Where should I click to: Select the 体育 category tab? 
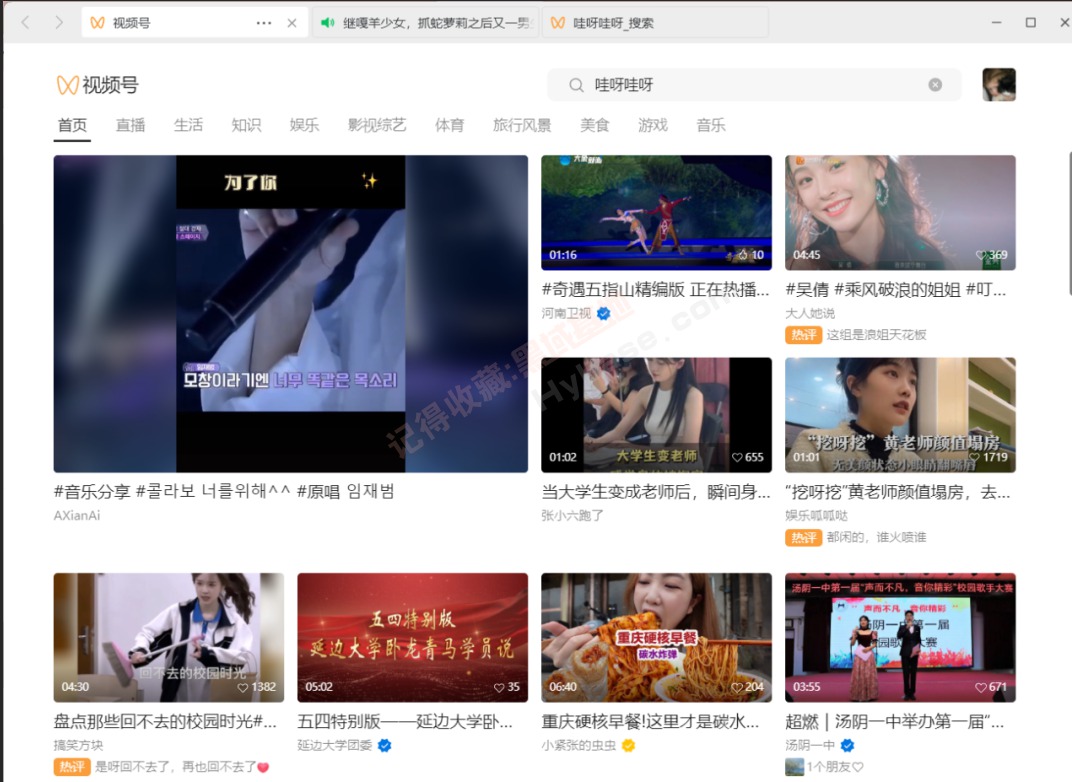pos(450,125)
